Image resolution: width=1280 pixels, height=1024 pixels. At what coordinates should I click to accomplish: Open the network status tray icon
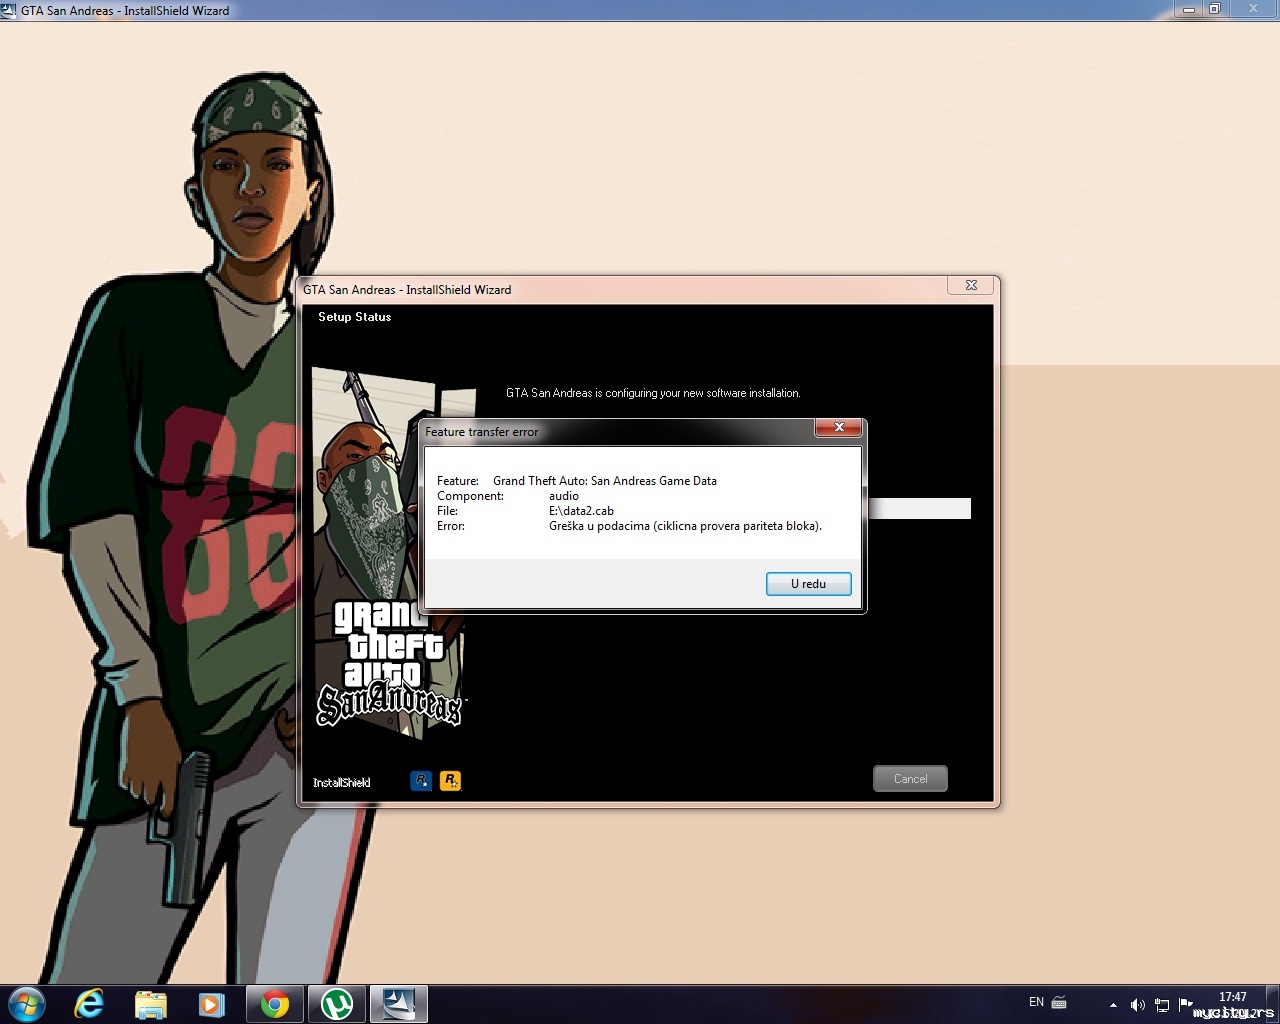(1162, 1004)
